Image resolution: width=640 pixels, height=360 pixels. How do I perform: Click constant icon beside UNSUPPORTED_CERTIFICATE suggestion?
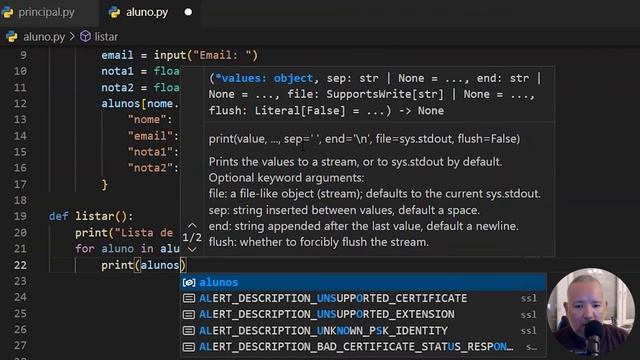pyautogui.click(x=189, y=298)
